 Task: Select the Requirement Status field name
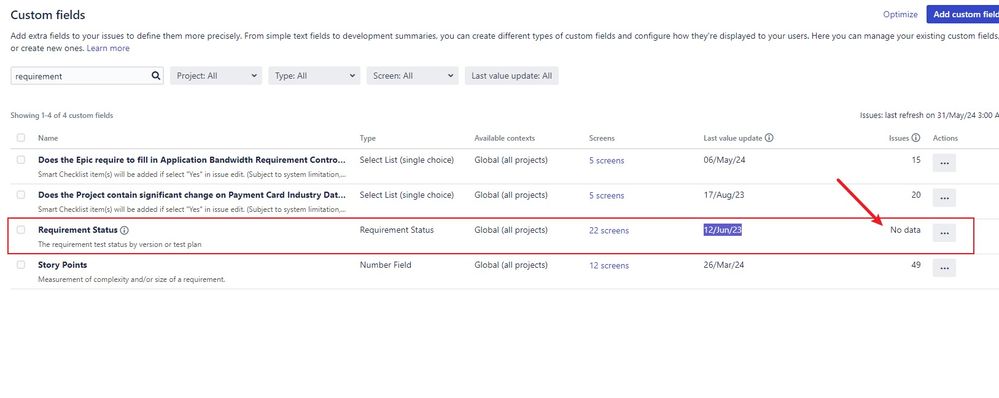point(78,230)
